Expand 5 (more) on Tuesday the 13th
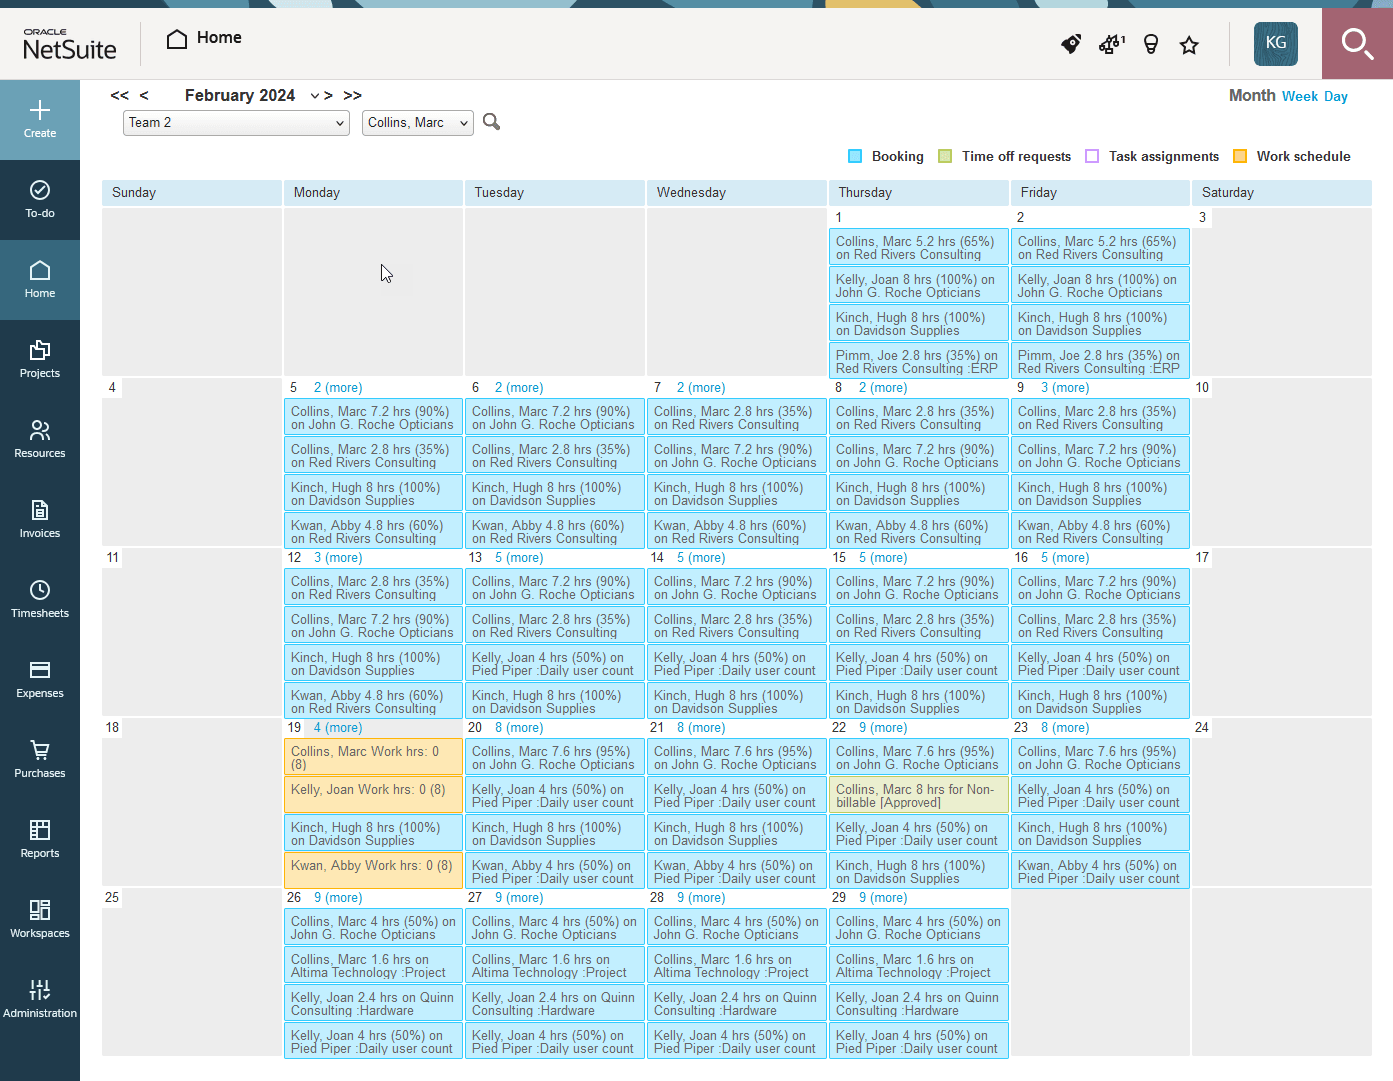Image resolution: width=1393 pixels, height=1081 pixels. click(x=519, y=558)
